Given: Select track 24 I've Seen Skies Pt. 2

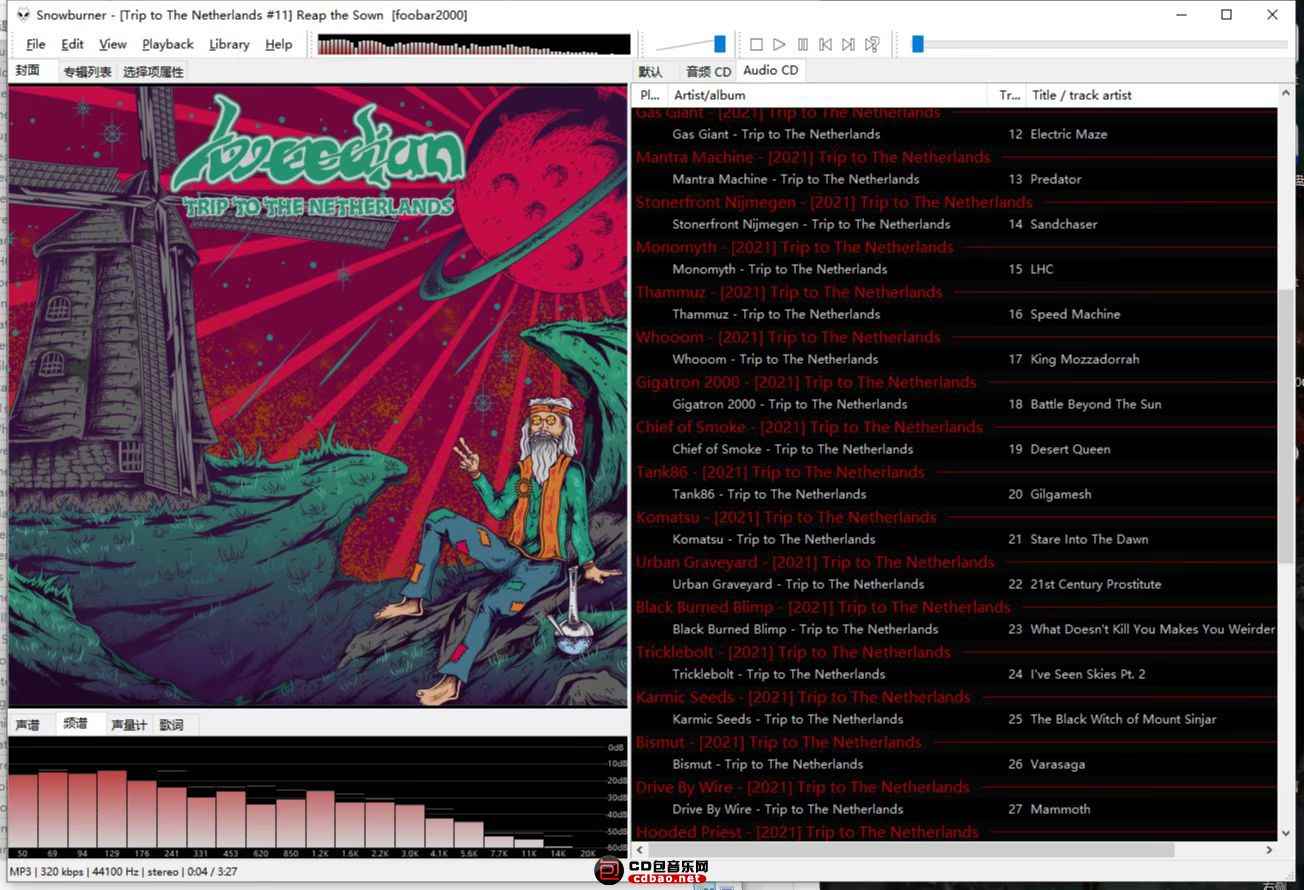Looking at the screenshot, I should click(955, 674).
